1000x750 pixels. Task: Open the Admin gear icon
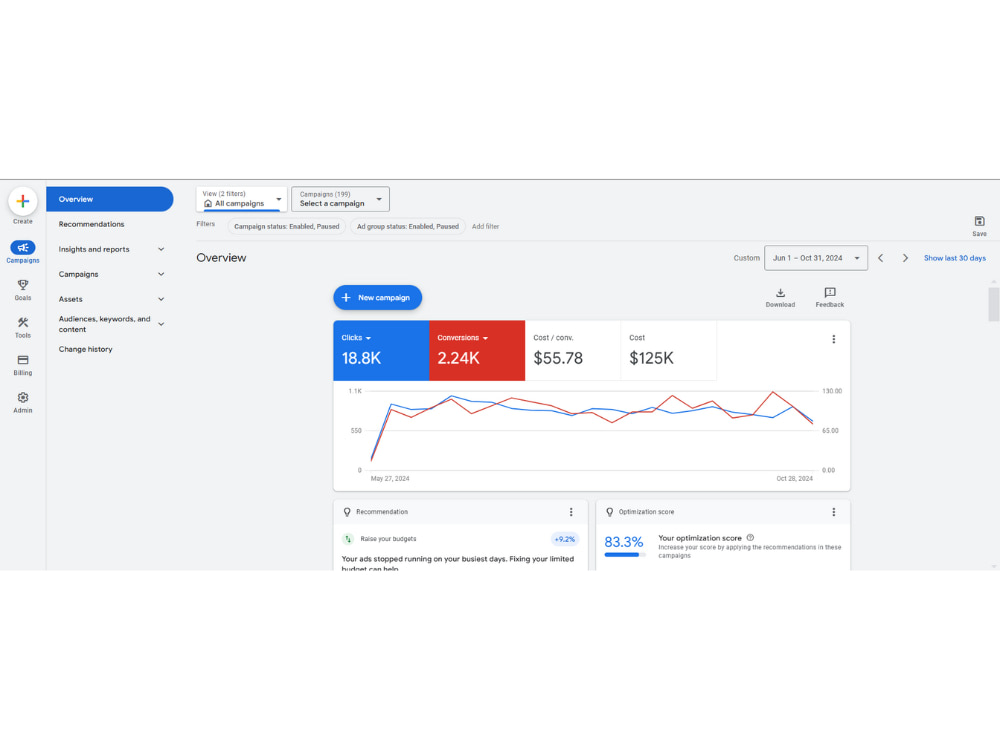[23, 397]
